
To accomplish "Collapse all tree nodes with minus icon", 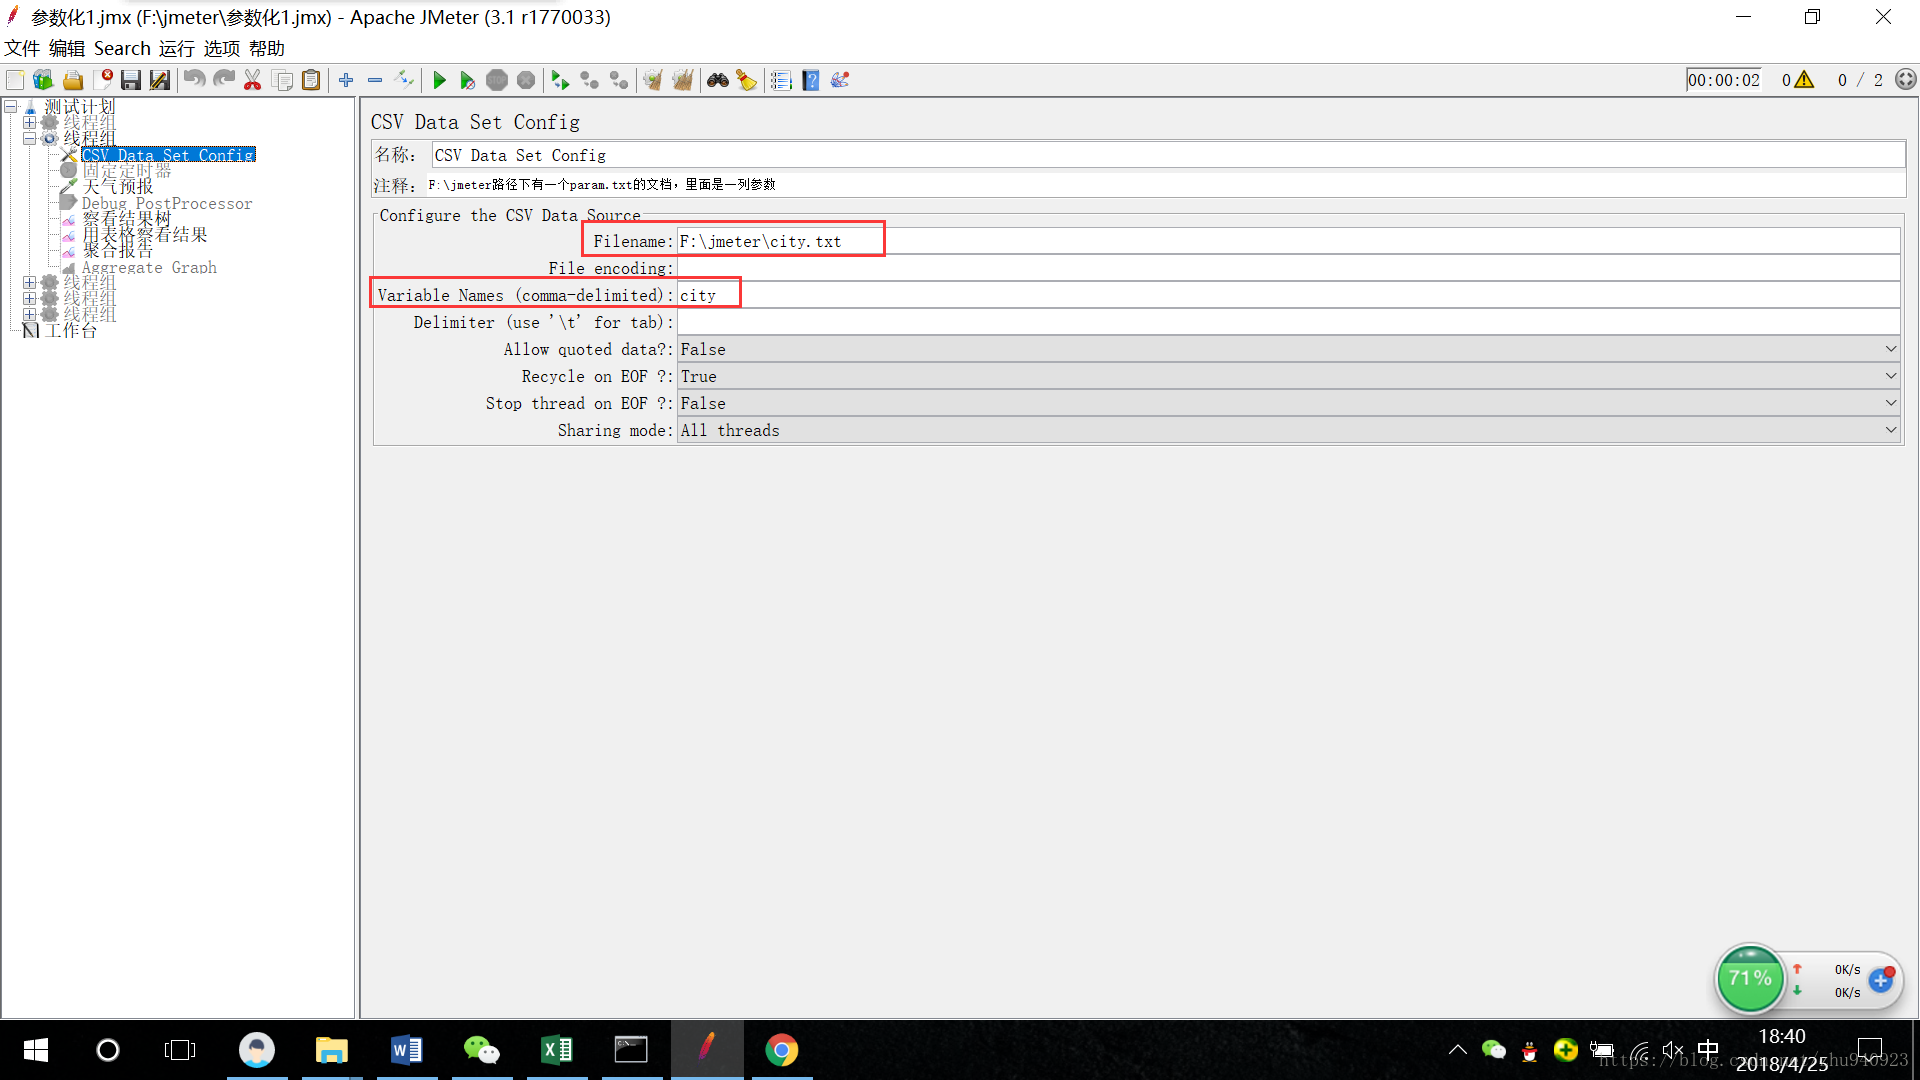I will [x=375, y=80].
